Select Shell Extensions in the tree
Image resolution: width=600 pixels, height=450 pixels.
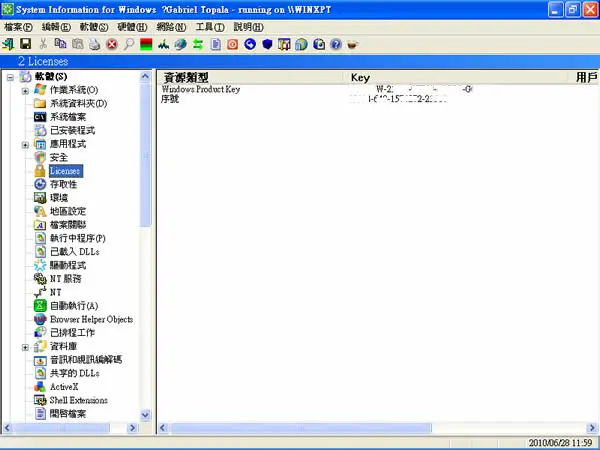pos(79,400)
